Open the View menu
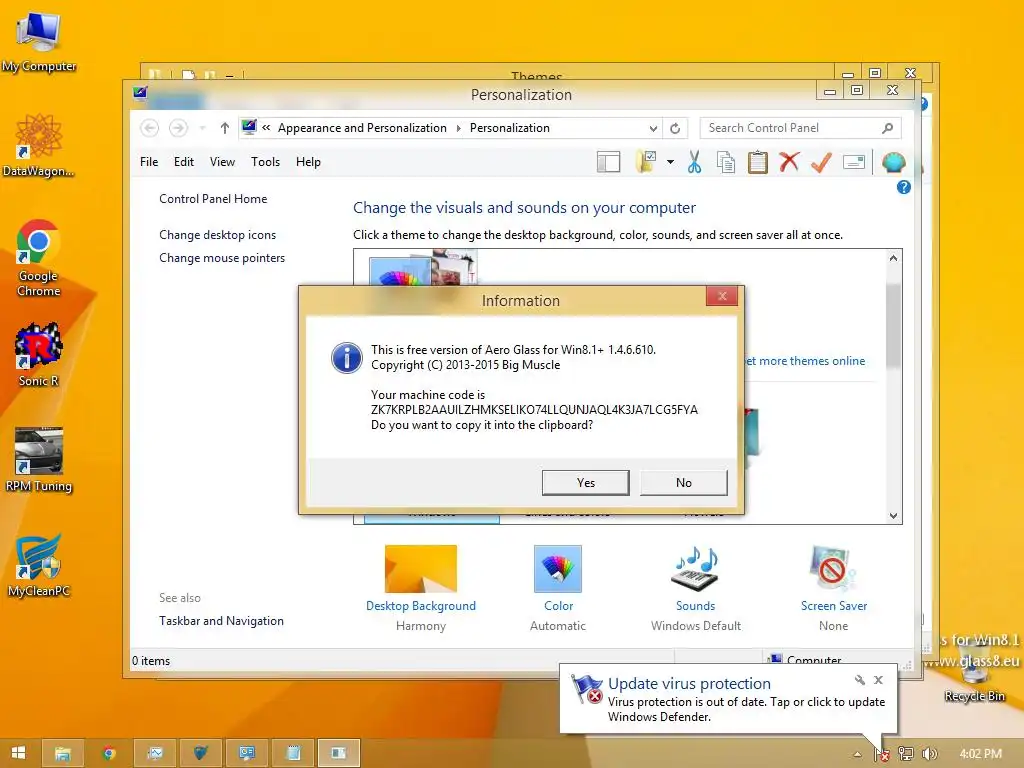 [x=222, y=162]
